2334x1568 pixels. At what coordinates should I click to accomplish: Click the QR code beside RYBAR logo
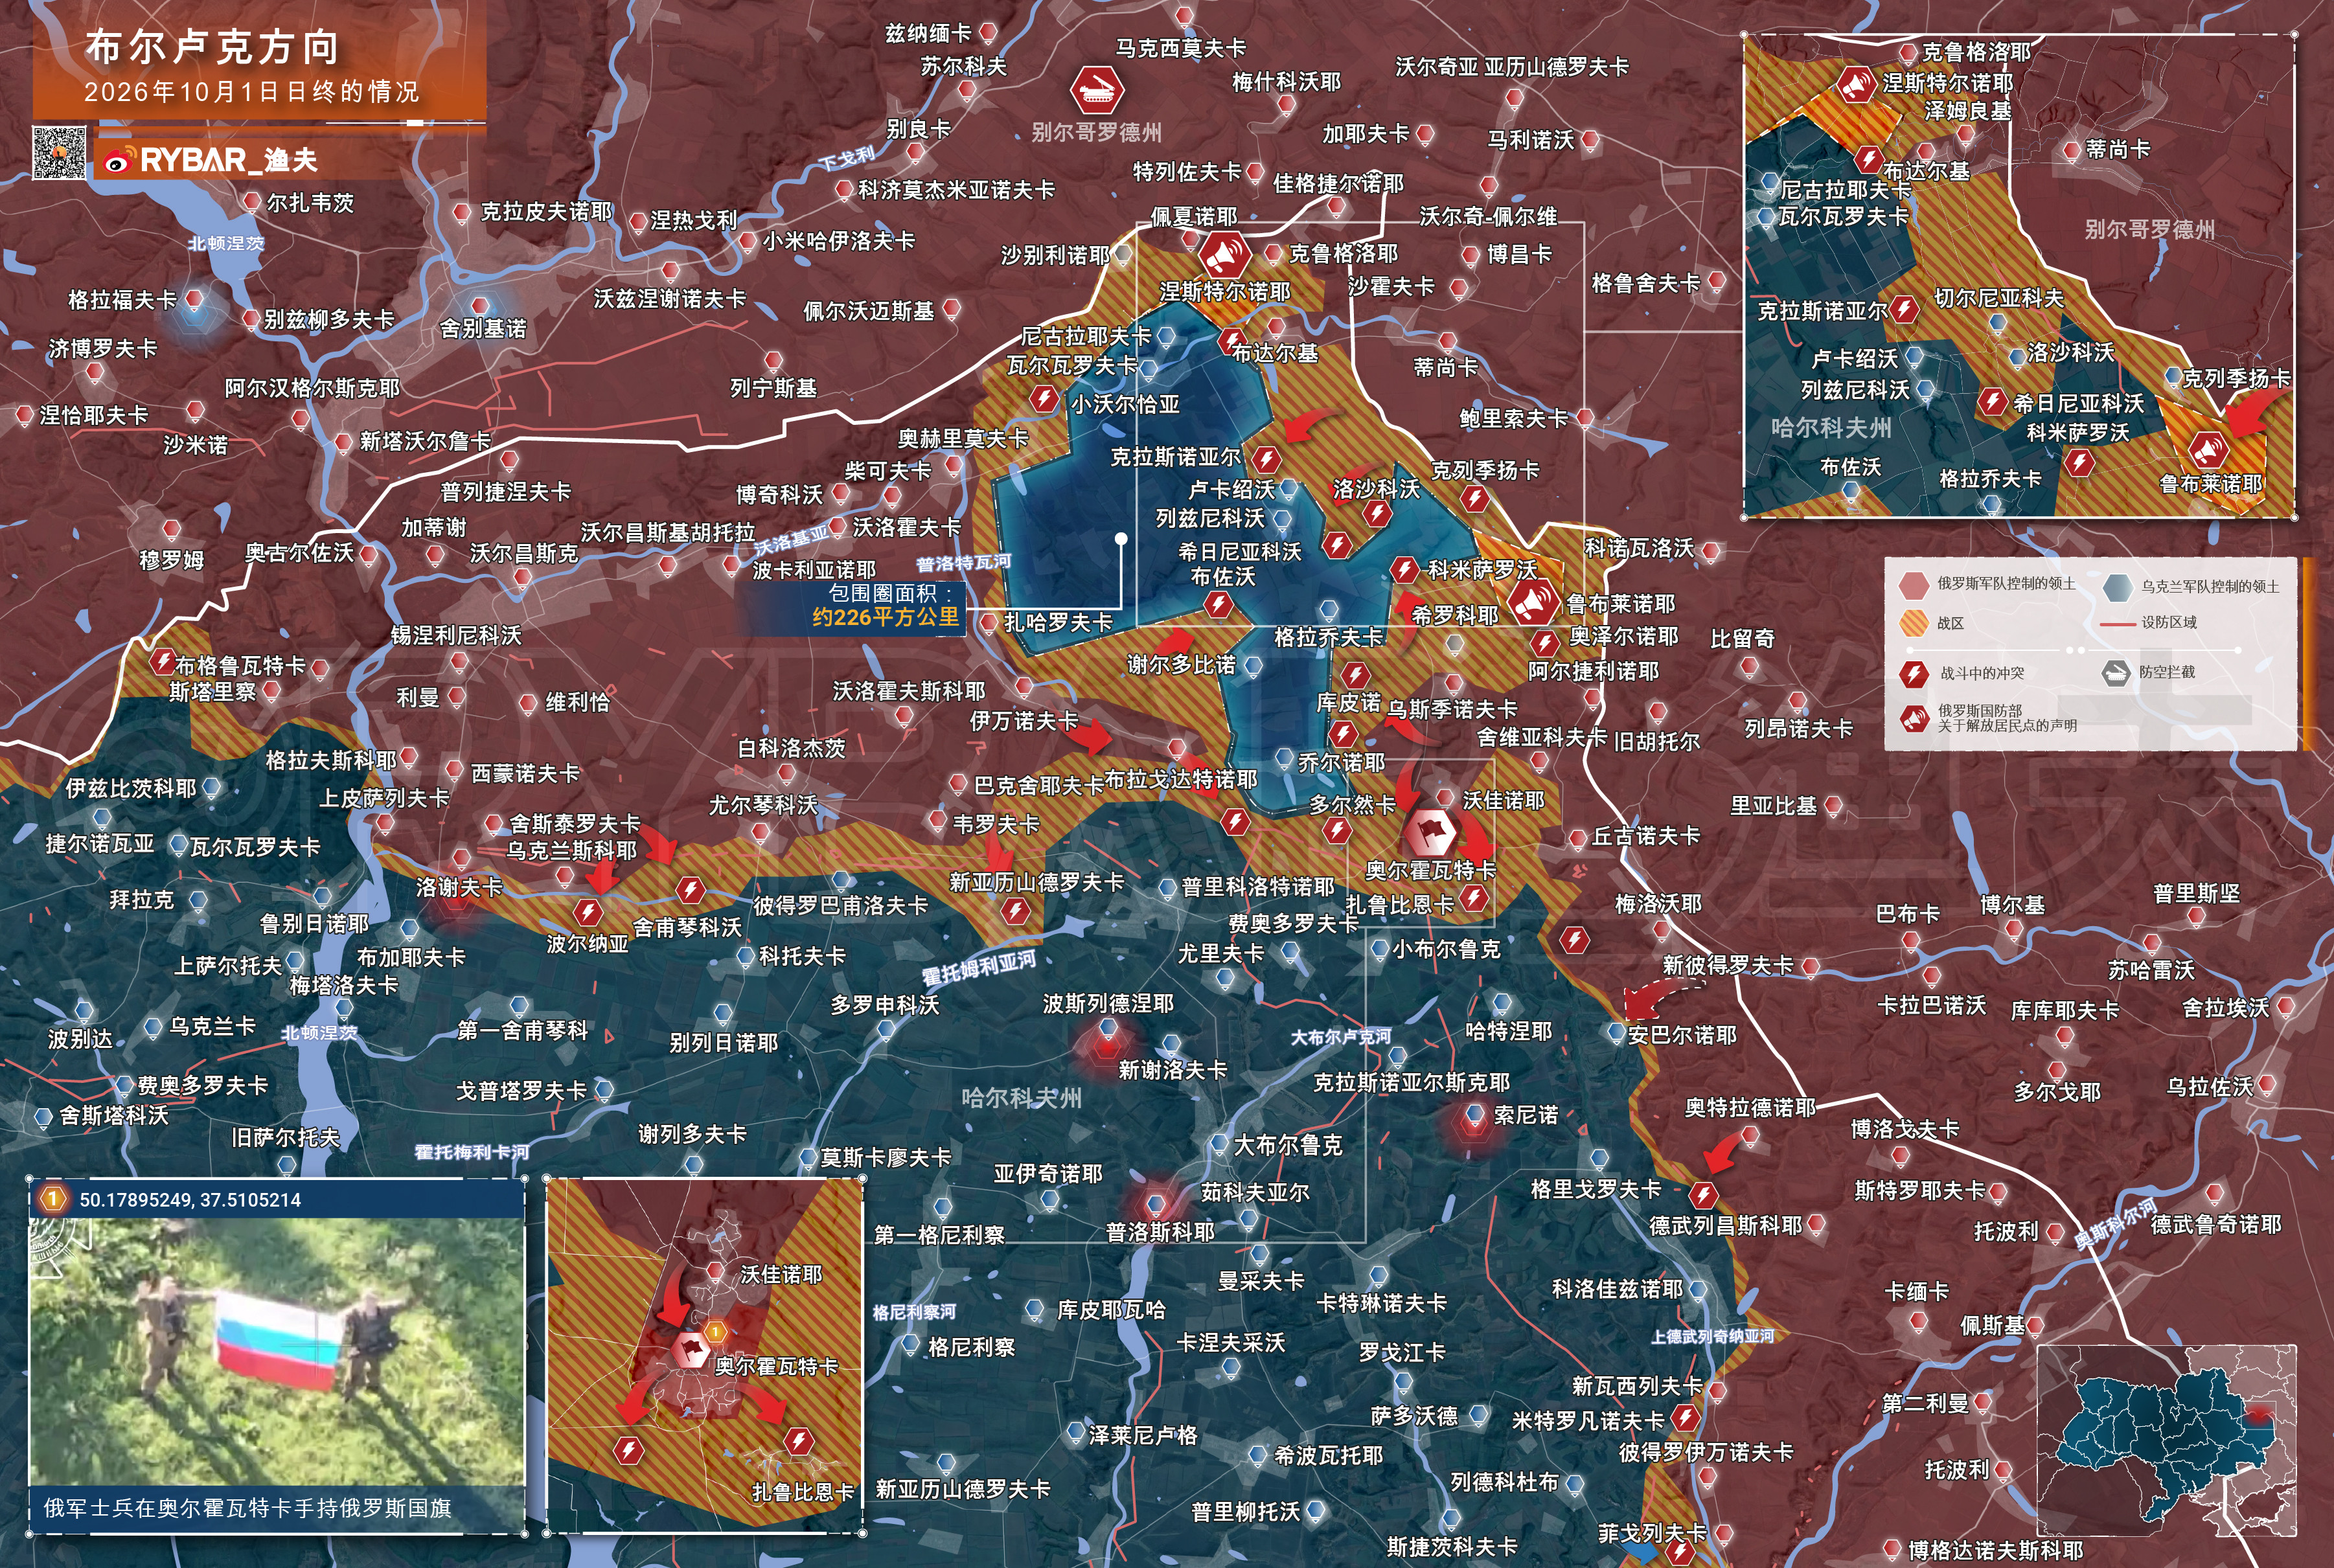tap(59, 153)
